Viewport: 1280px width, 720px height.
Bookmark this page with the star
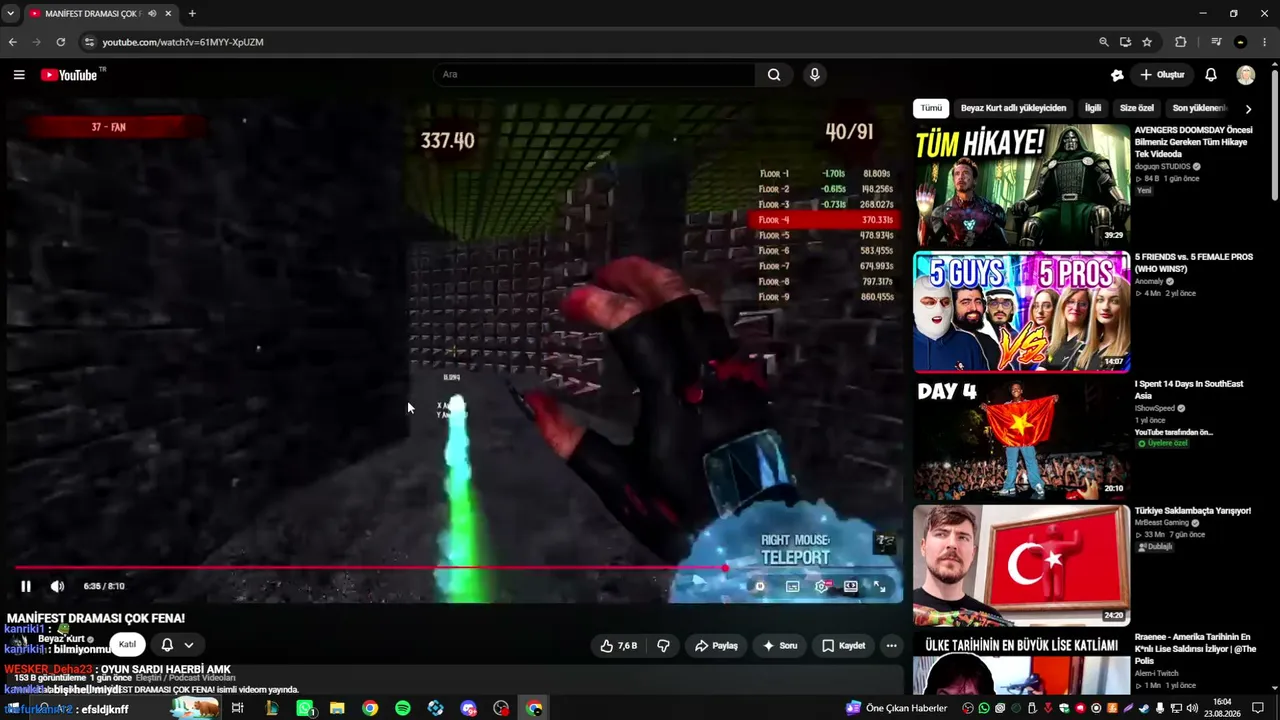tap(1147, 42)
